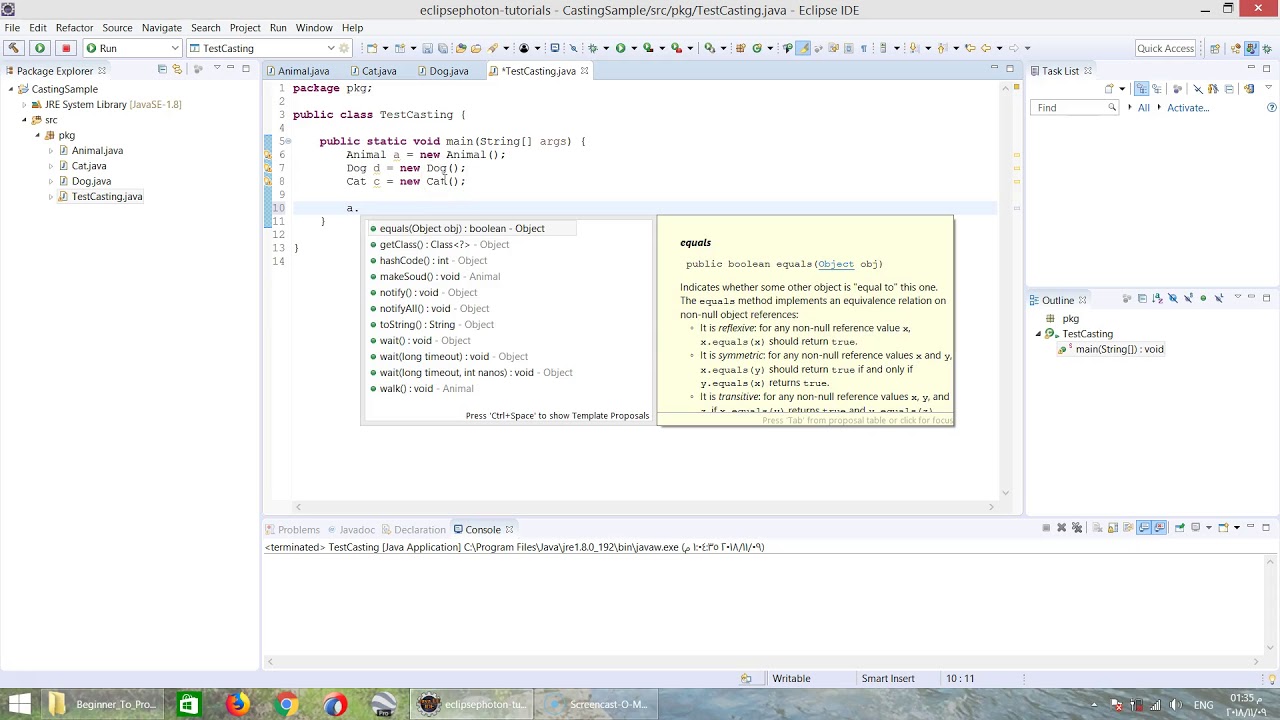Click the green Run launch button

pyautogui.click(x=40, y=48)
